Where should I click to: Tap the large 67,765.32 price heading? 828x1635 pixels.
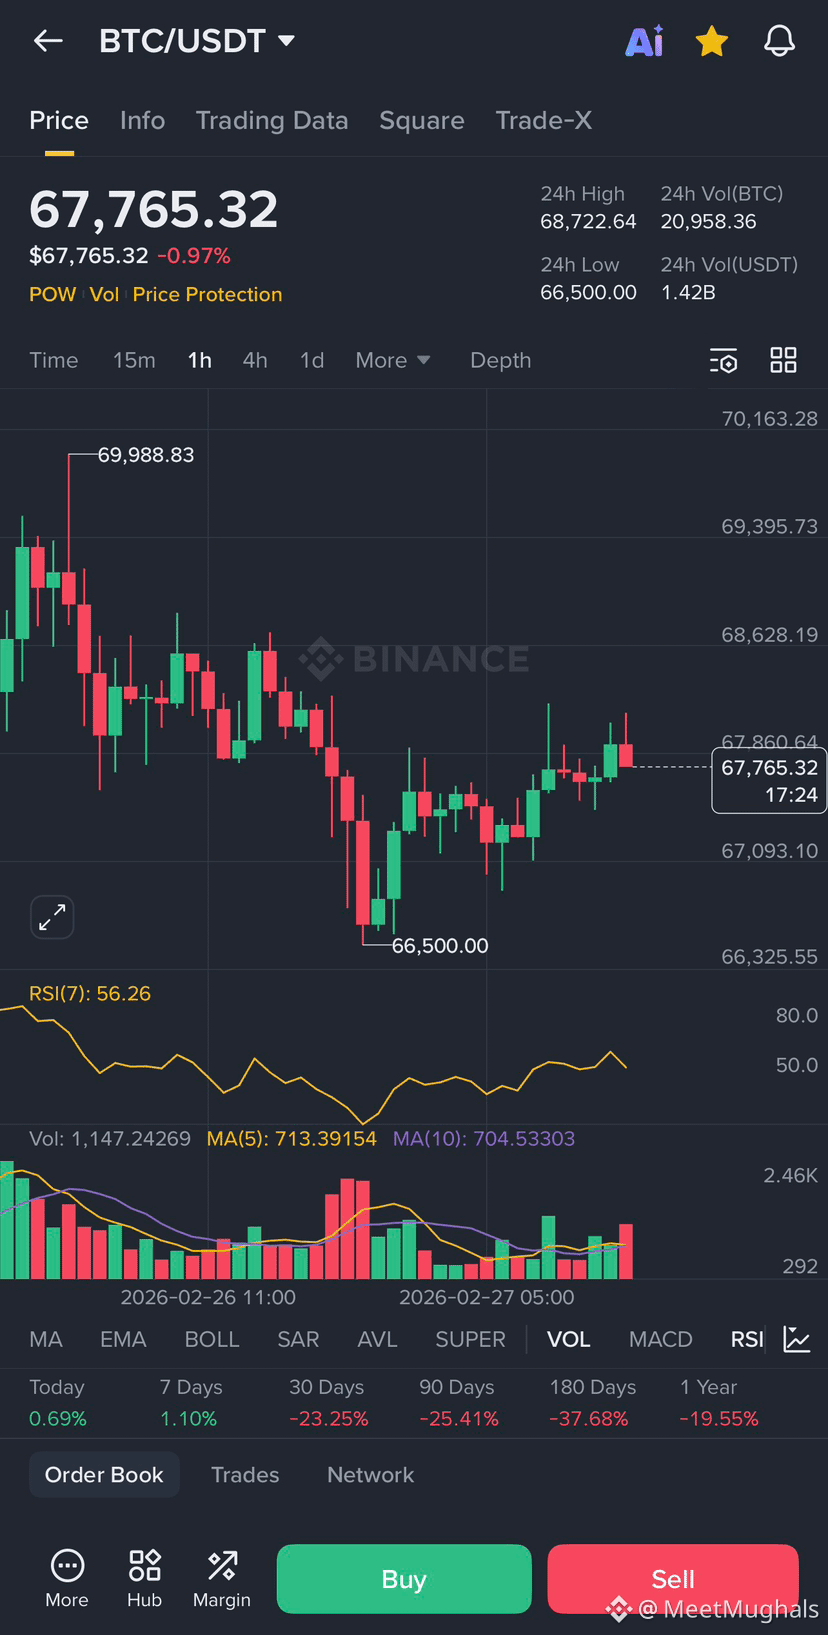(x=154, y=209)
